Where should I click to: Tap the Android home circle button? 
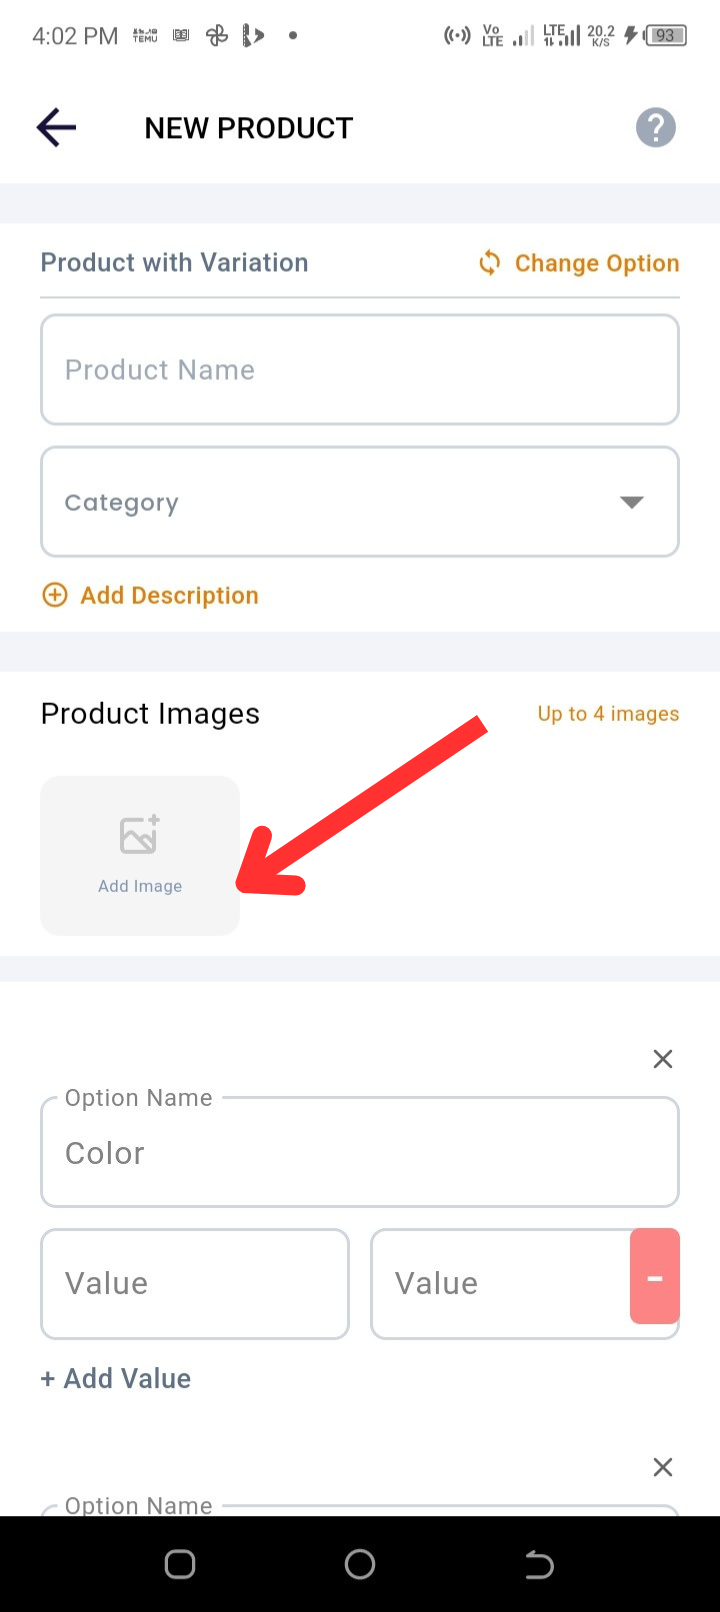point(360,1564)
